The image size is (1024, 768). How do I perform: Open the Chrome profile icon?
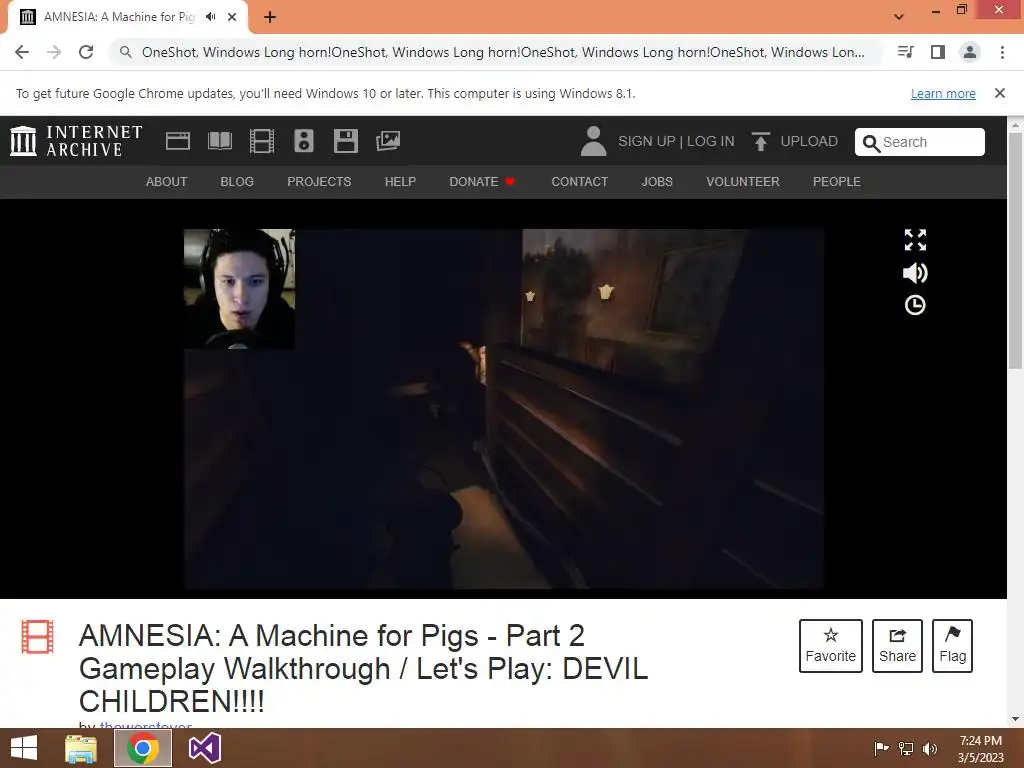click(970, 52)
